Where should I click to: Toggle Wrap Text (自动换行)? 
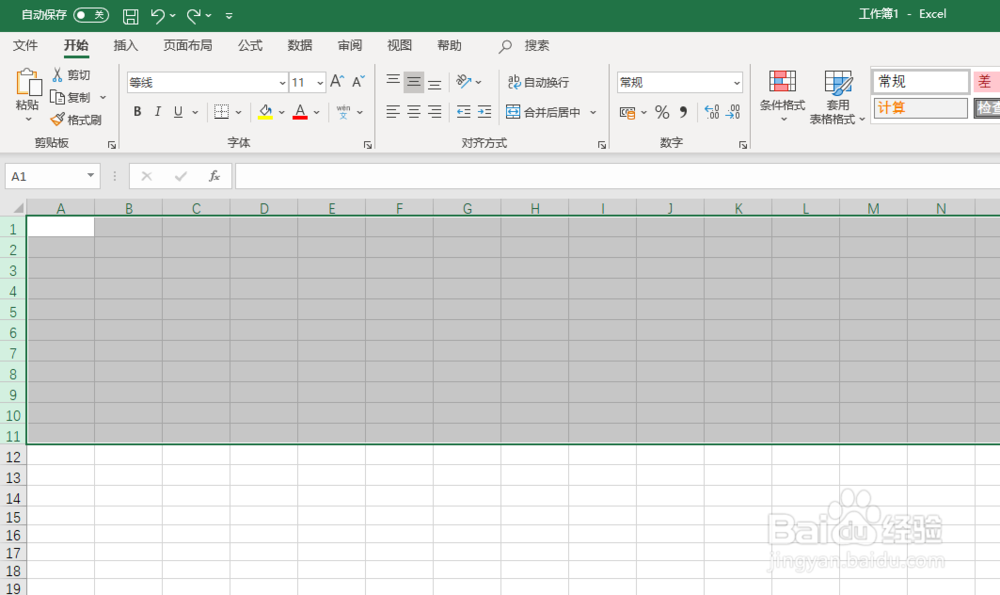coord(538,82)
